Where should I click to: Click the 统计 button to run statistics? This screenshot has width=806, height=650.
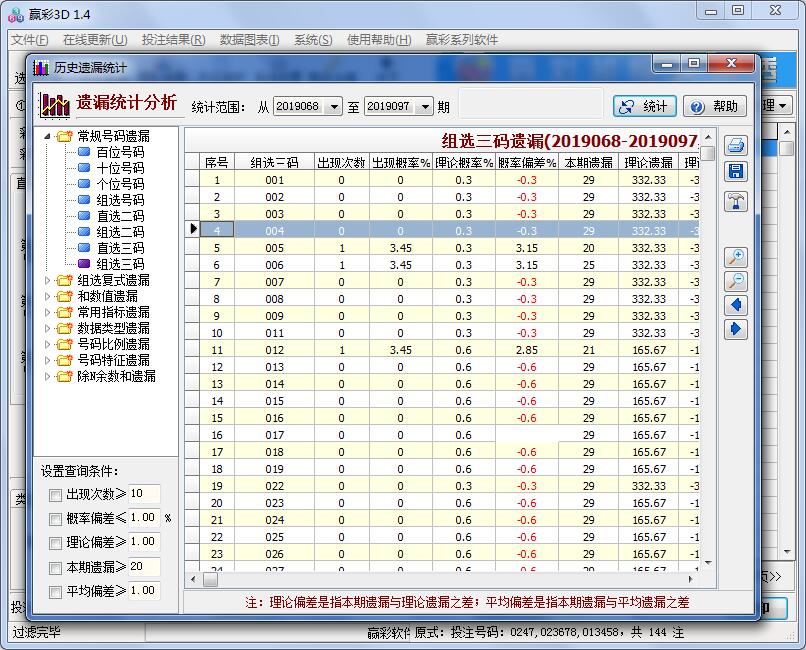[x=644, y=104]
